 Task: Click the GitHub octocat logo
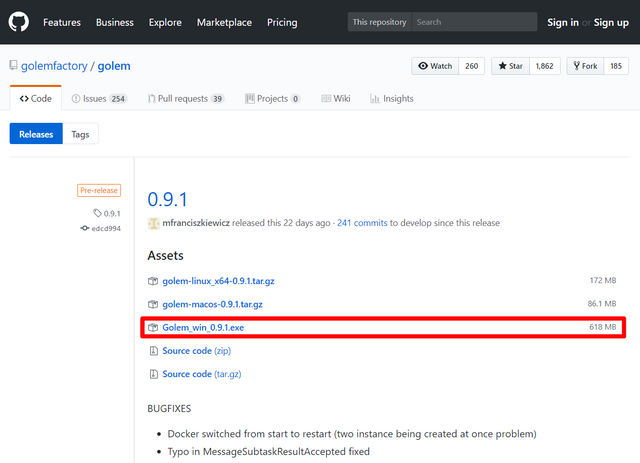(19, 22)
